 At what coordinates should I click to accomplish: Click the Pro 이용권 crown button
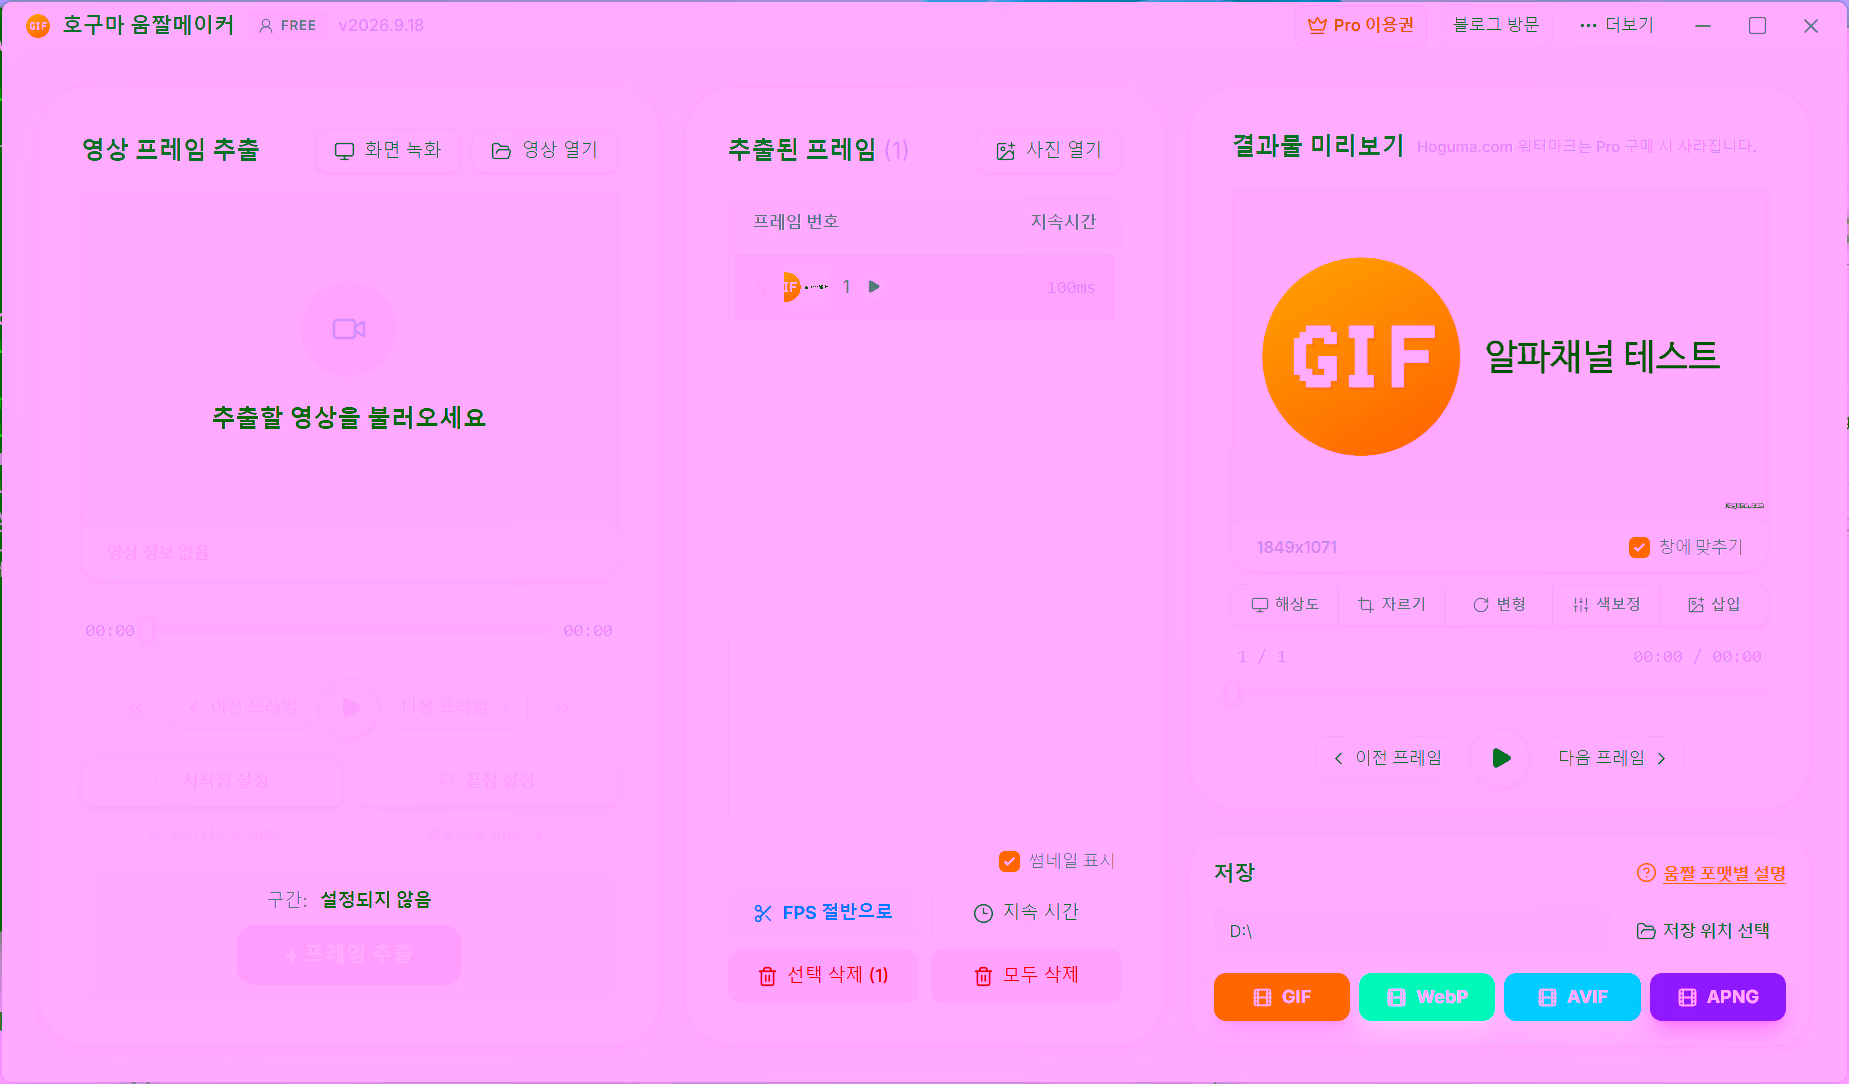1361,25
